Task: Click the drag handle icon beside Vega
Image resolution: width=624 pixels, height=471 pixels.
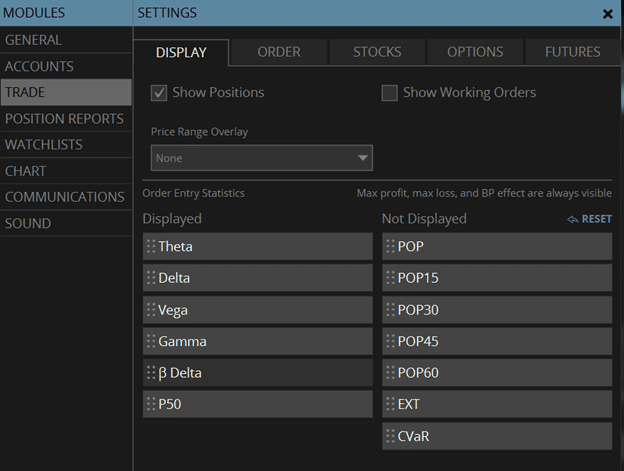Action: [151, 310]
